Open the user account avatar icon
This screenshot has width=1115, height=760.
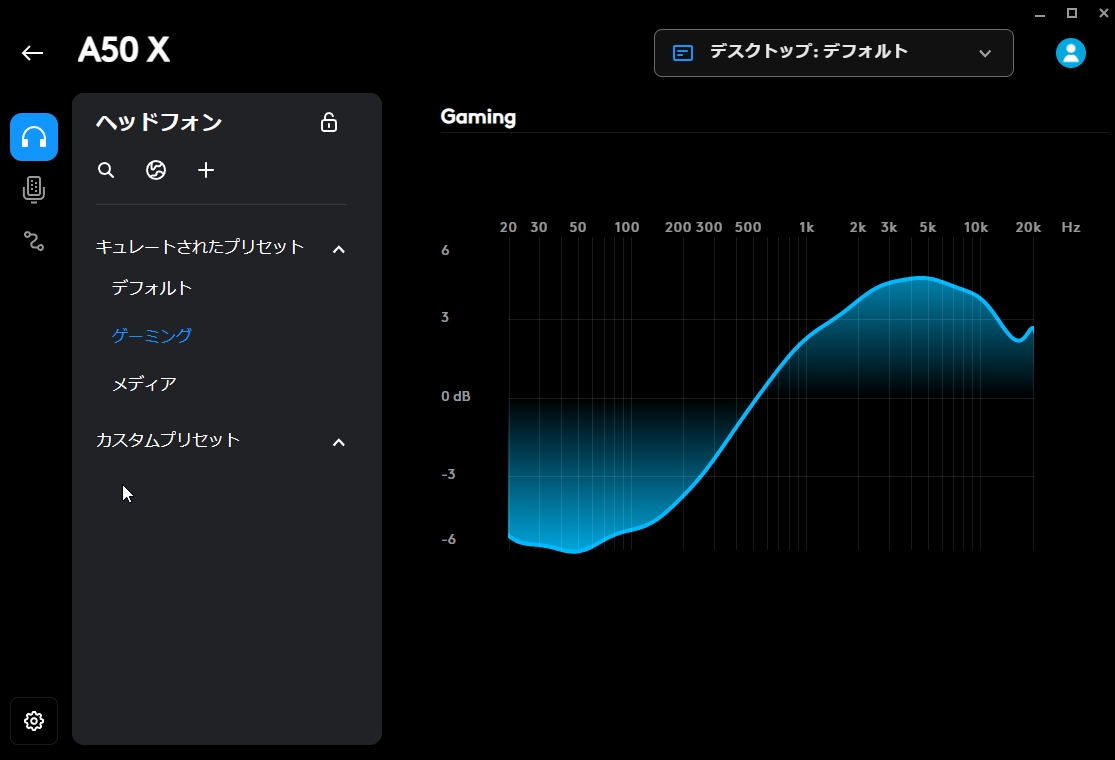coord(1070,53)
